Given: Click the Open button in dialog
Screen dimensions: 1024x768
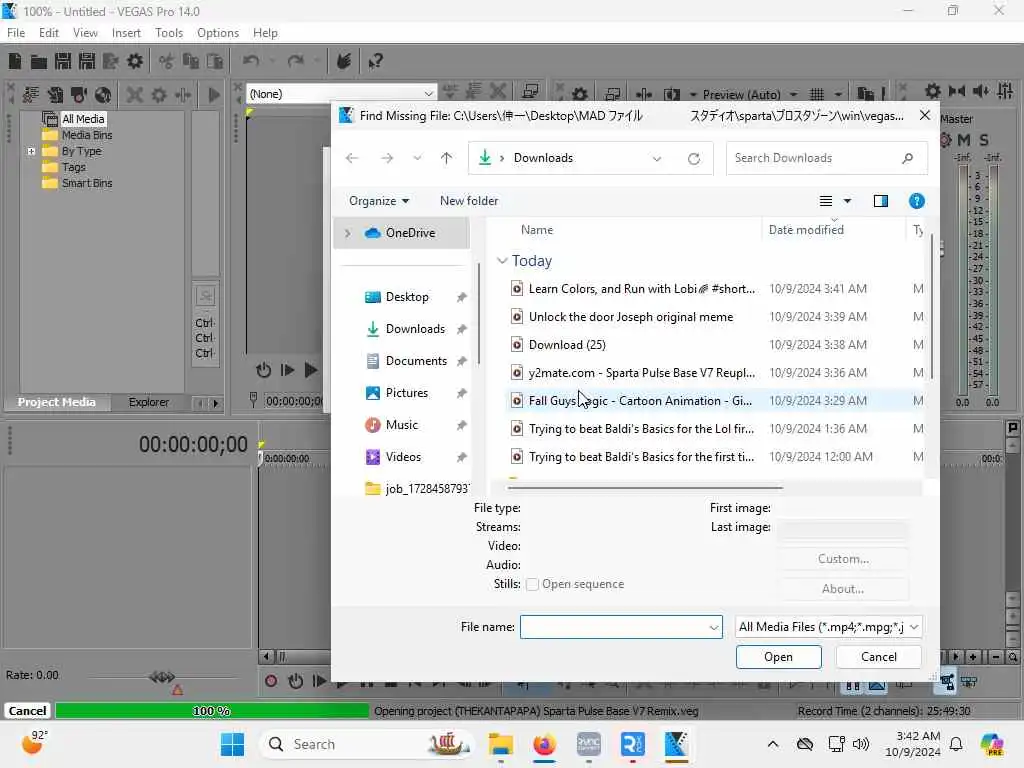Looking at the screenshot, I should click(778, 657).
